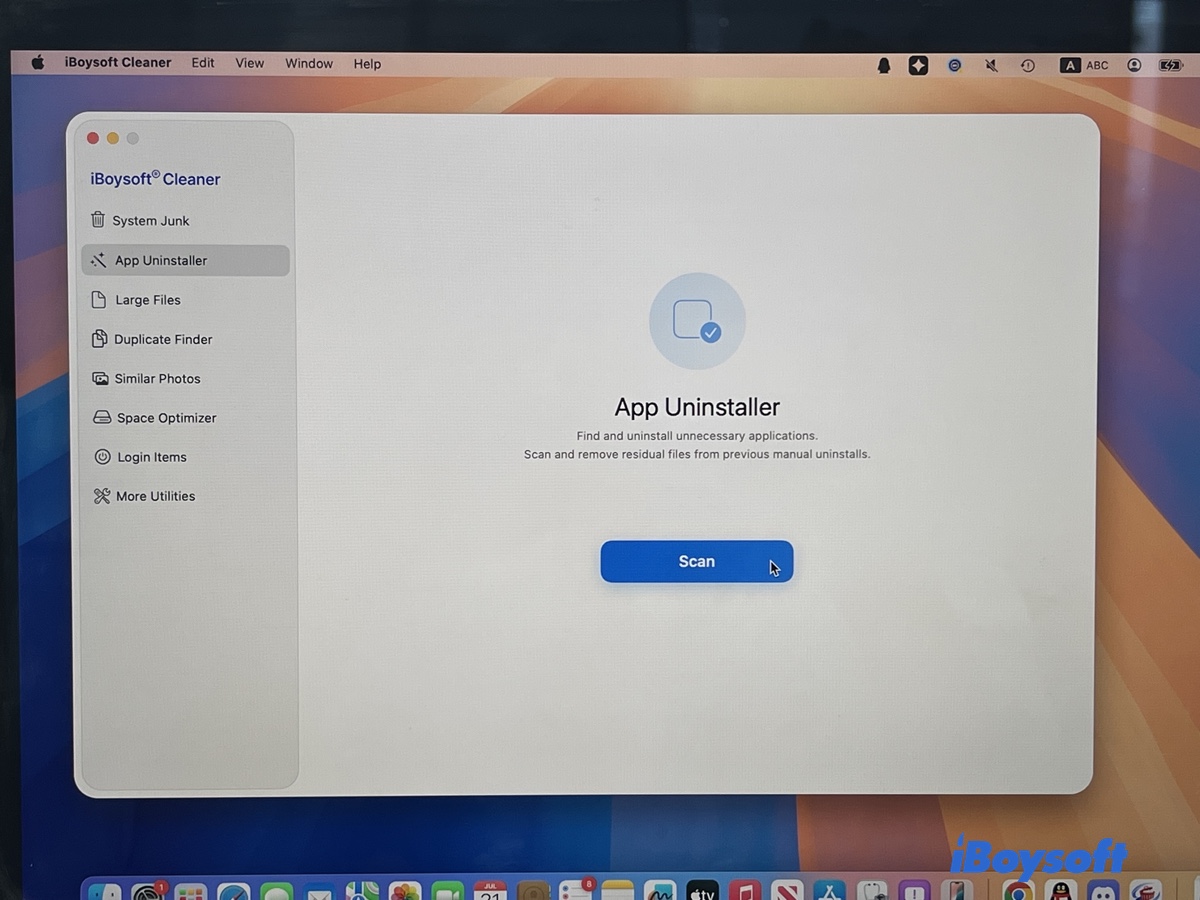Click the document icon beside Large Files
Screen dimensions: 1200x900
[98, 299]
